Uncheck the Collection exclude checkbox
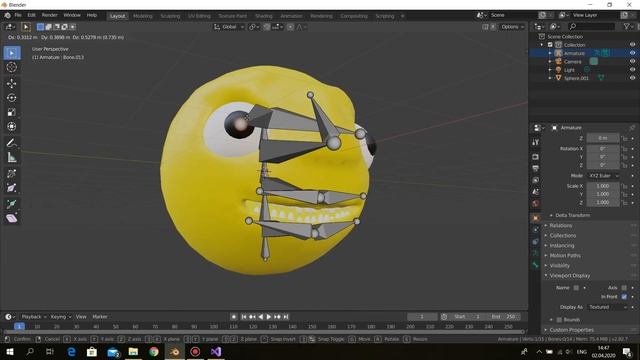This screenshot has height=360, width=640. point(550,45)
